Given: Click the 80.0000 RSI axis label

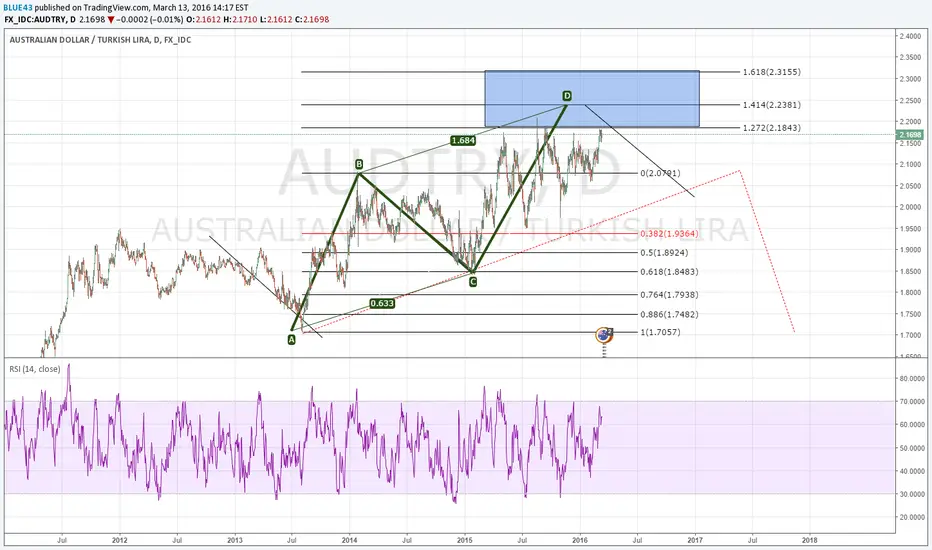Looking at the screenshot, I should [912, 378].
